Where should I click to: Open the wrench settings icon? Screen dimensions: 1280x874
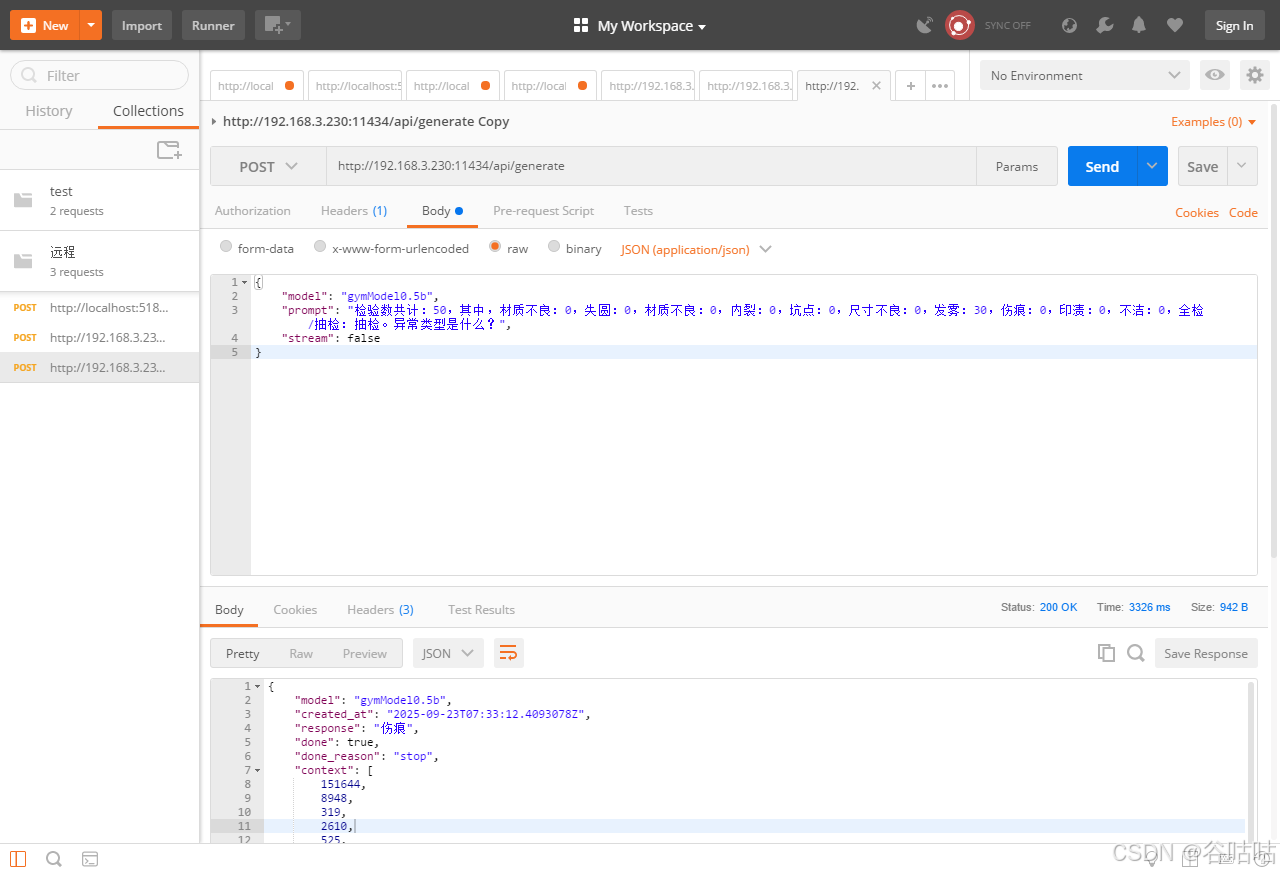1104,26
